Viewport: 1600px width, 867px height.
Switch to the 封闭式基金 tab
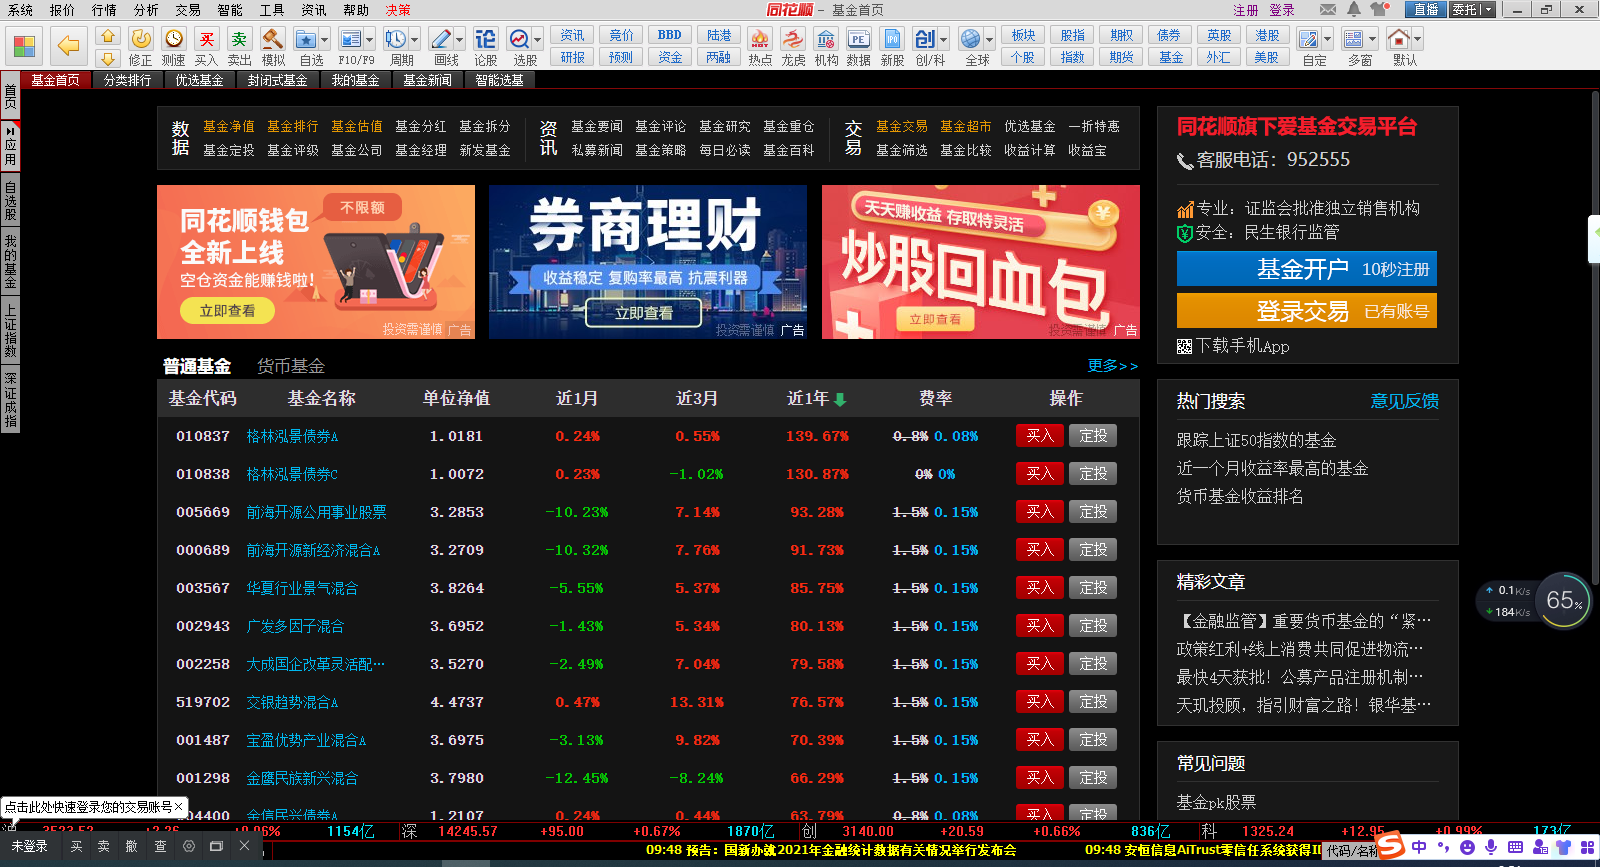pos(277,80)
